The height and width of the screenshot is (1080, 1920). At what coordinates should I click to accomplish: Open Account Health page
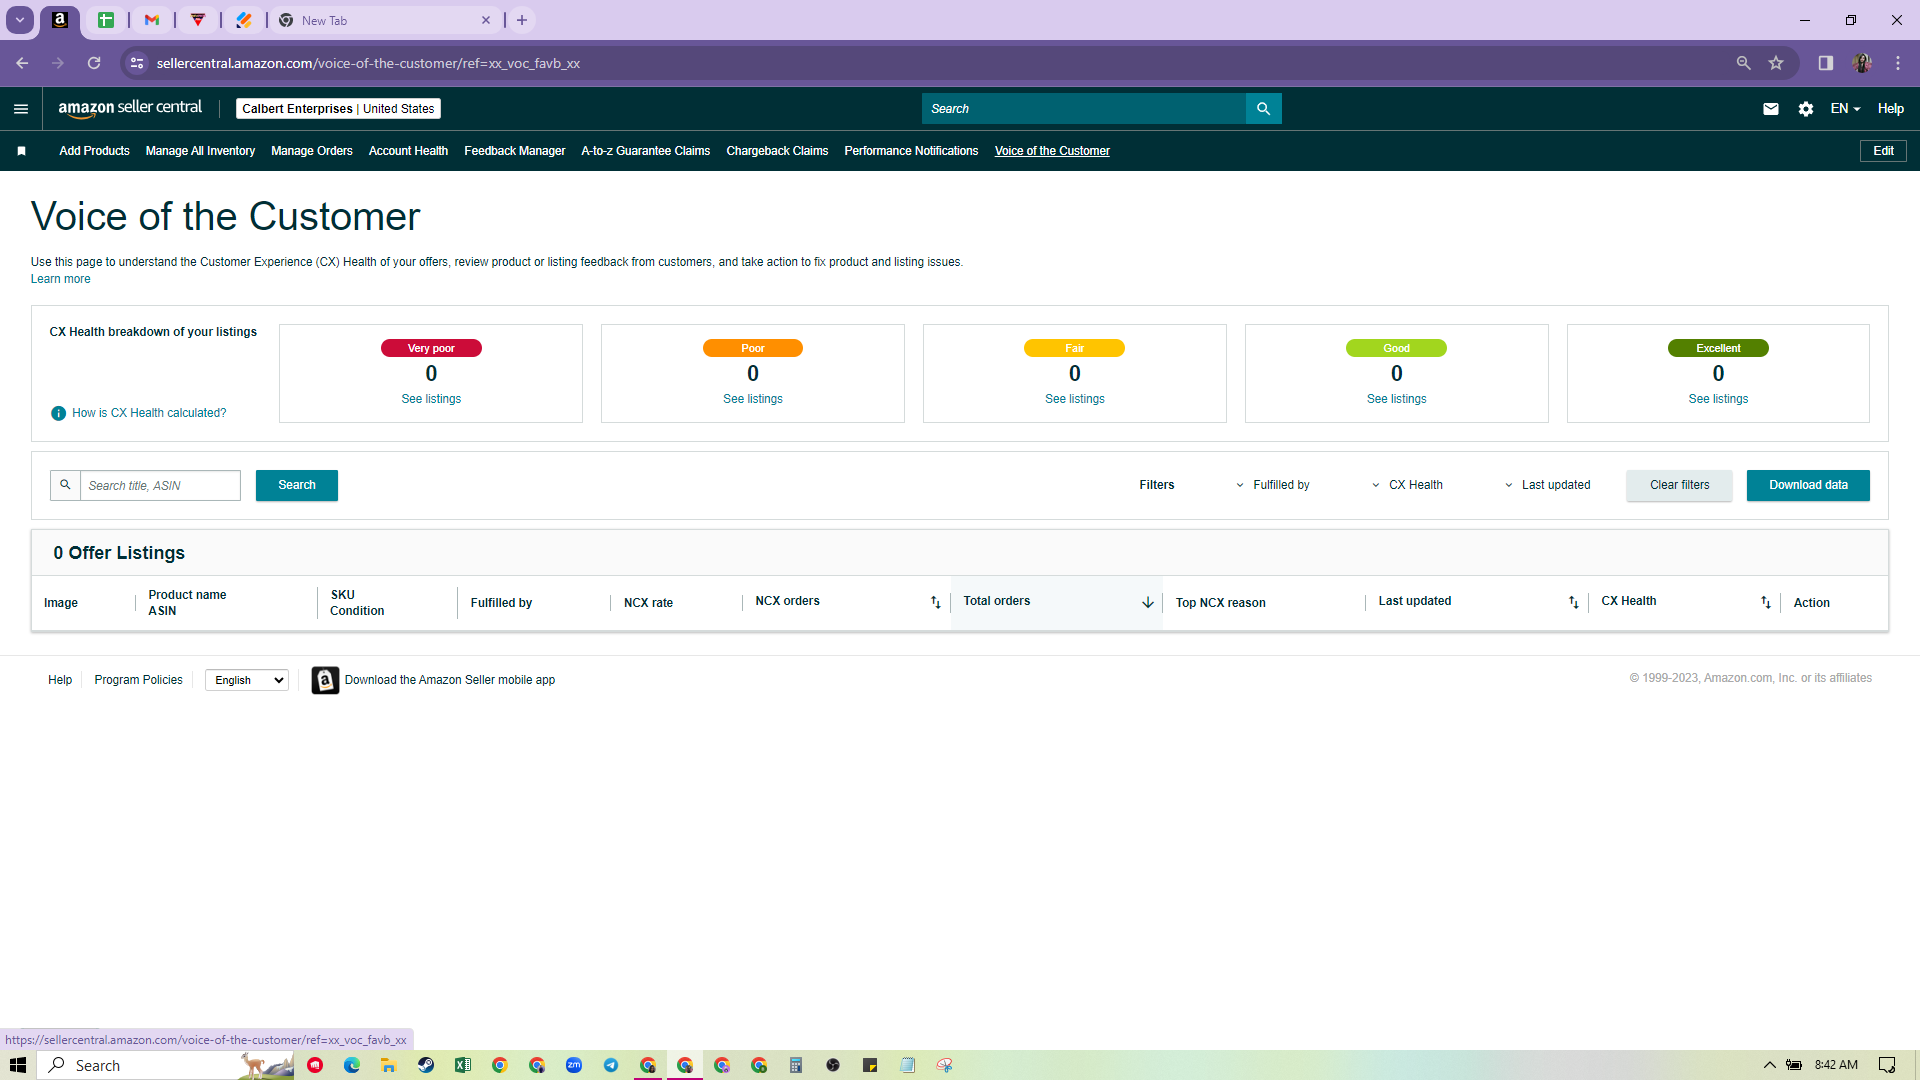408,151
